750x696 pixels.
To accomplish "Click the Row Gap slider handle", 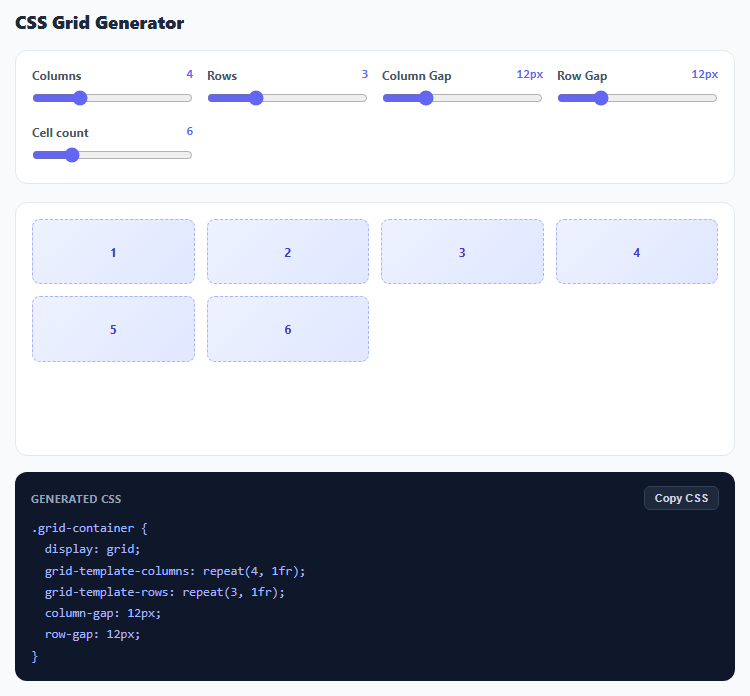I will point(601,98).
